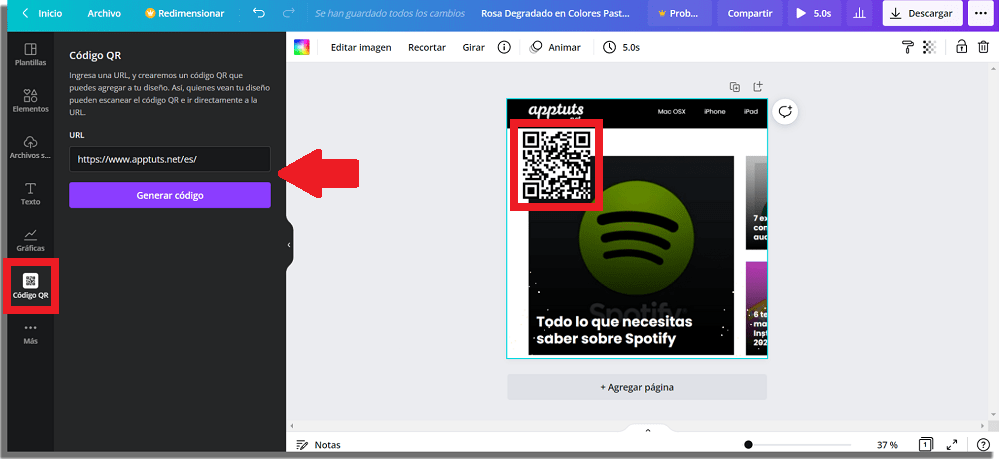This screenshot has width=1000, height=460.
Task: Open the Elementos sidebar panel
Action: coord(31,101)
